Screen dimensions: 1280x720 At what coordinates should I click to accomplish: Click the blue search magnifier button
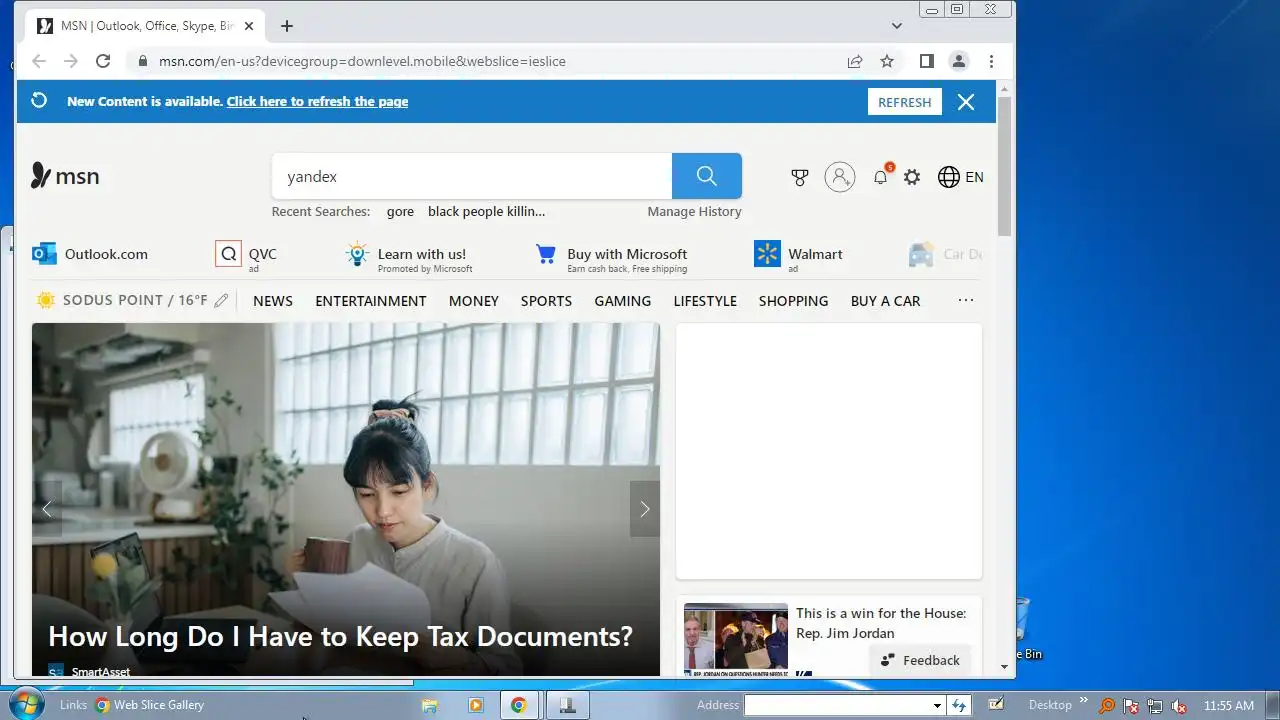[707, 176]
